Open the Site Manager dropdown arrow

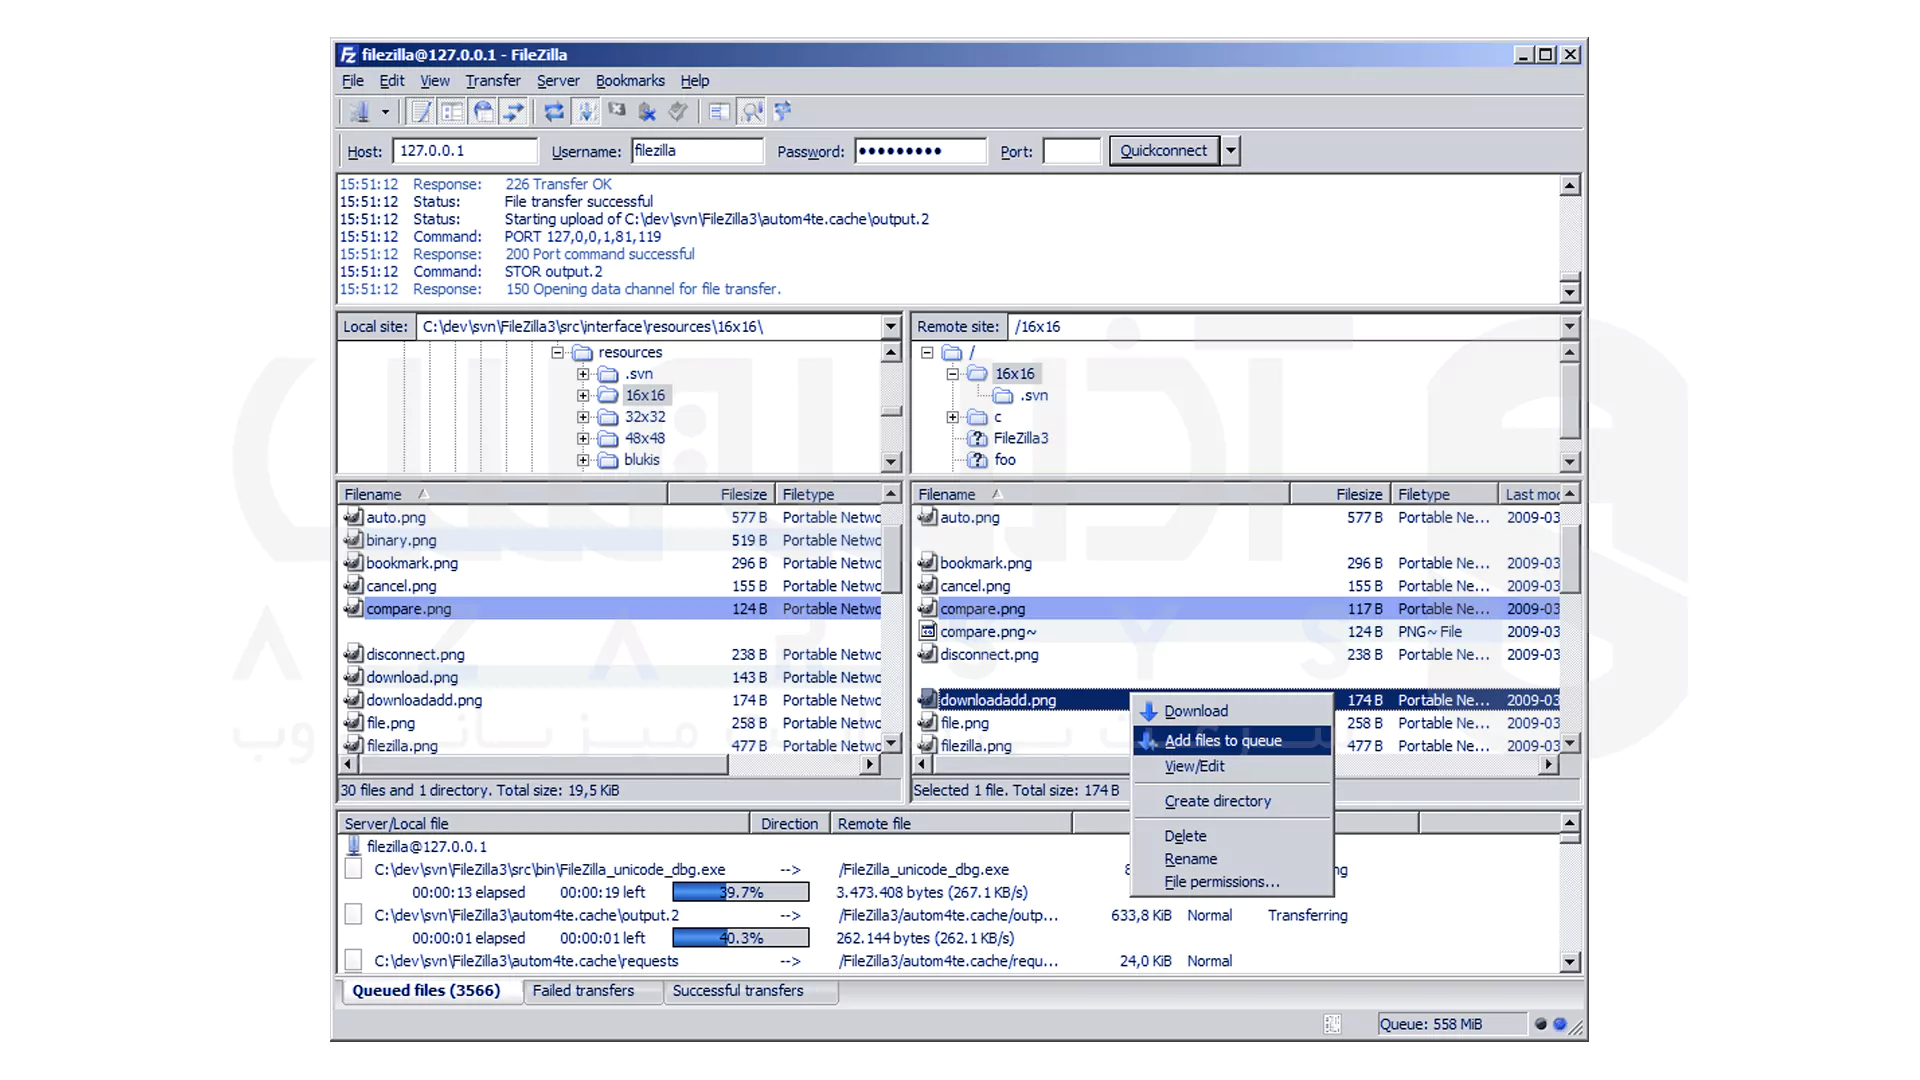(x=386, y=111)
